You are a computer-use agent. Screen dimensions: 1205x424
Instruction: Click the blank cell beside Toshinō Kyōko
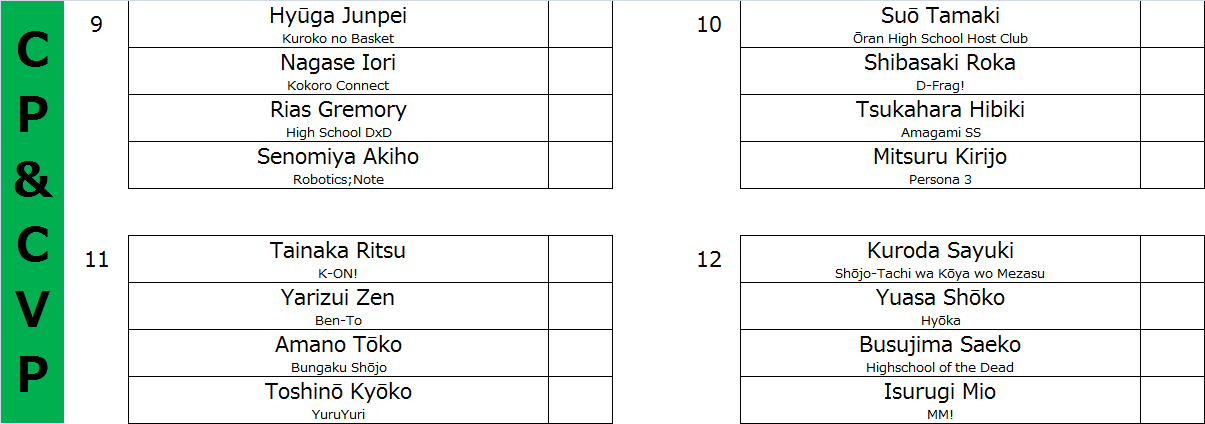pyautogui.click(x=580, y=400)
